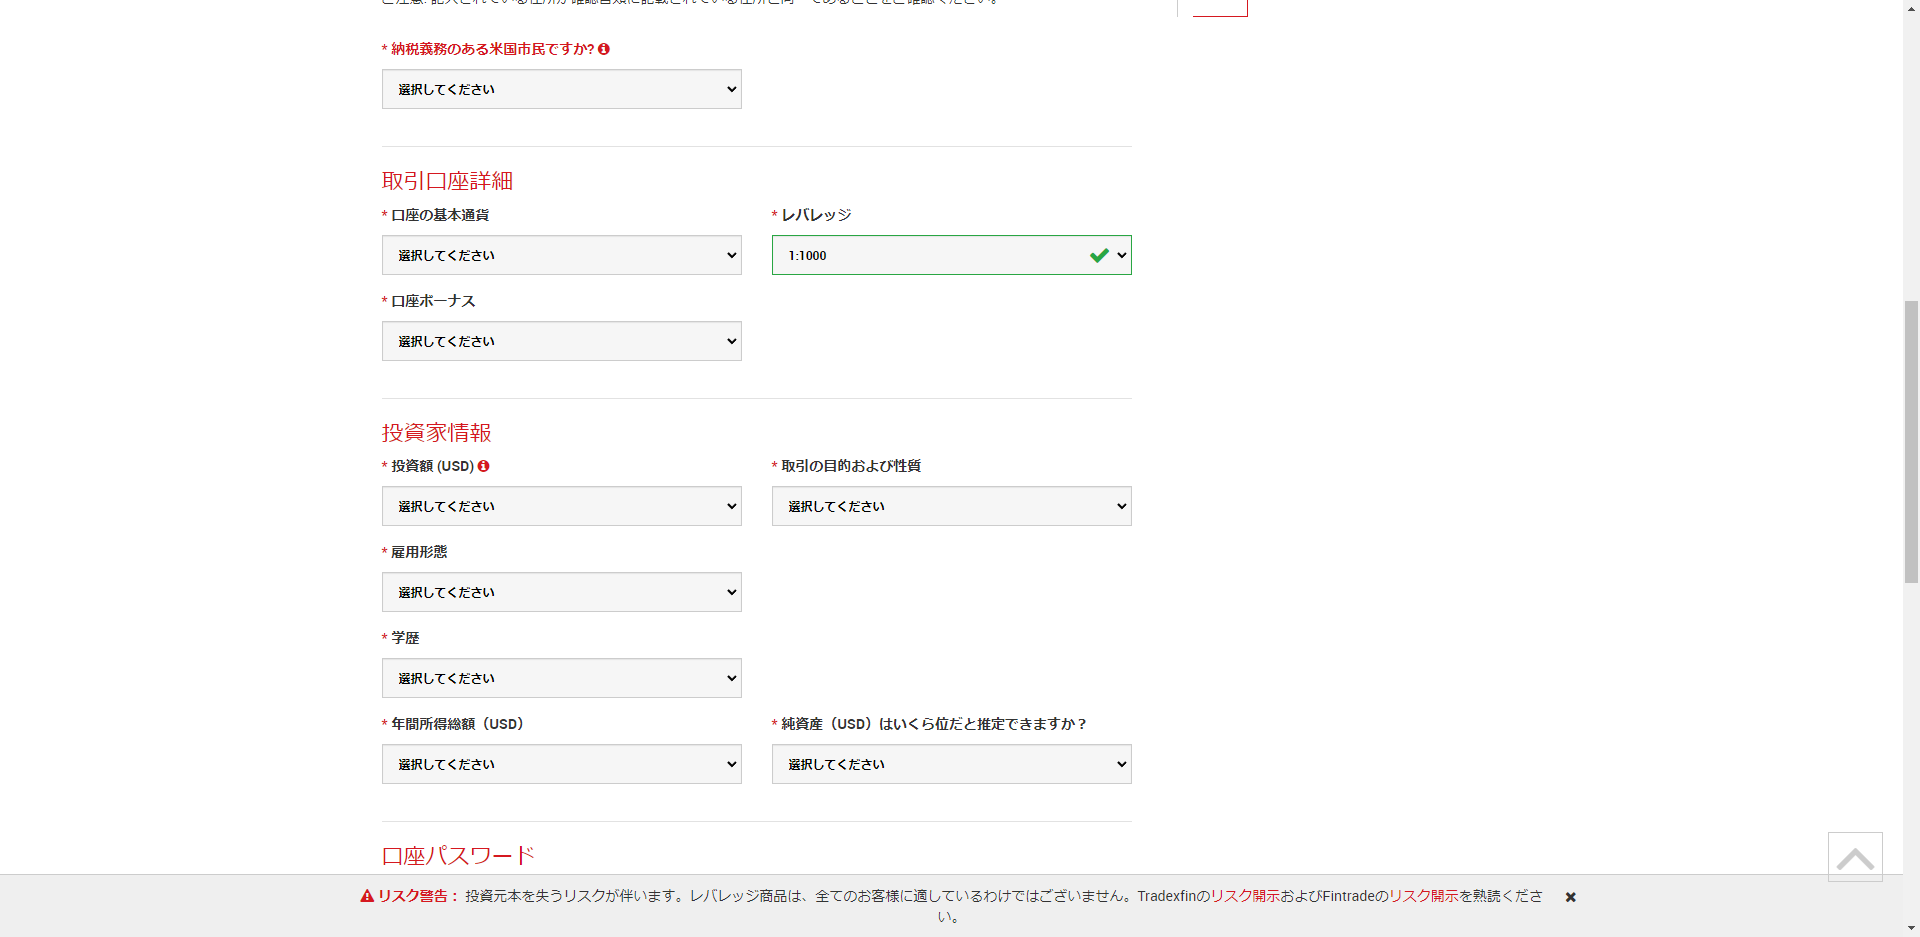Expand the 取引の目的および性質 dropdown
This screenshot has height=937, width=1920.
pos(951,506)
